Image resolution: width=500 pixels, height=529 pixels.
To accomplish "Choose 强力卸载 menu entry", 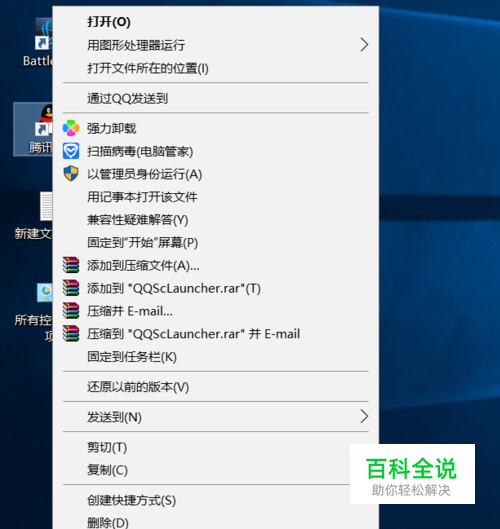I will [x=216, y=128].
